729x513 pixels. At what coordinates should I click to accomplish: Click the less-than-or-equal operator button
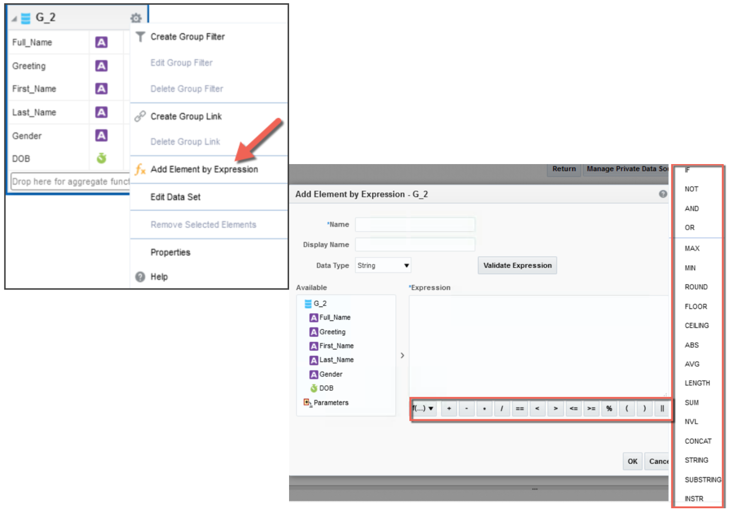[573, 408]
